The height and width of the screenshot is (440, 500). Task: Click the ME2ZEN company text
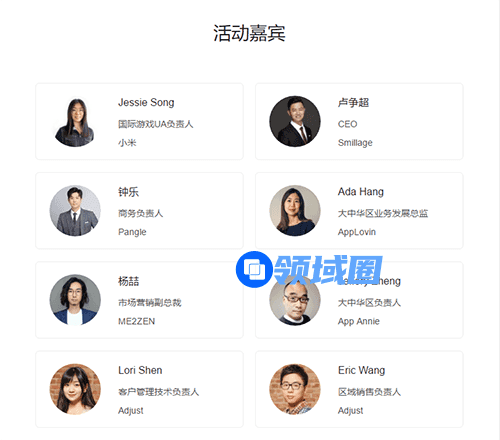click(x=136, y=321)
